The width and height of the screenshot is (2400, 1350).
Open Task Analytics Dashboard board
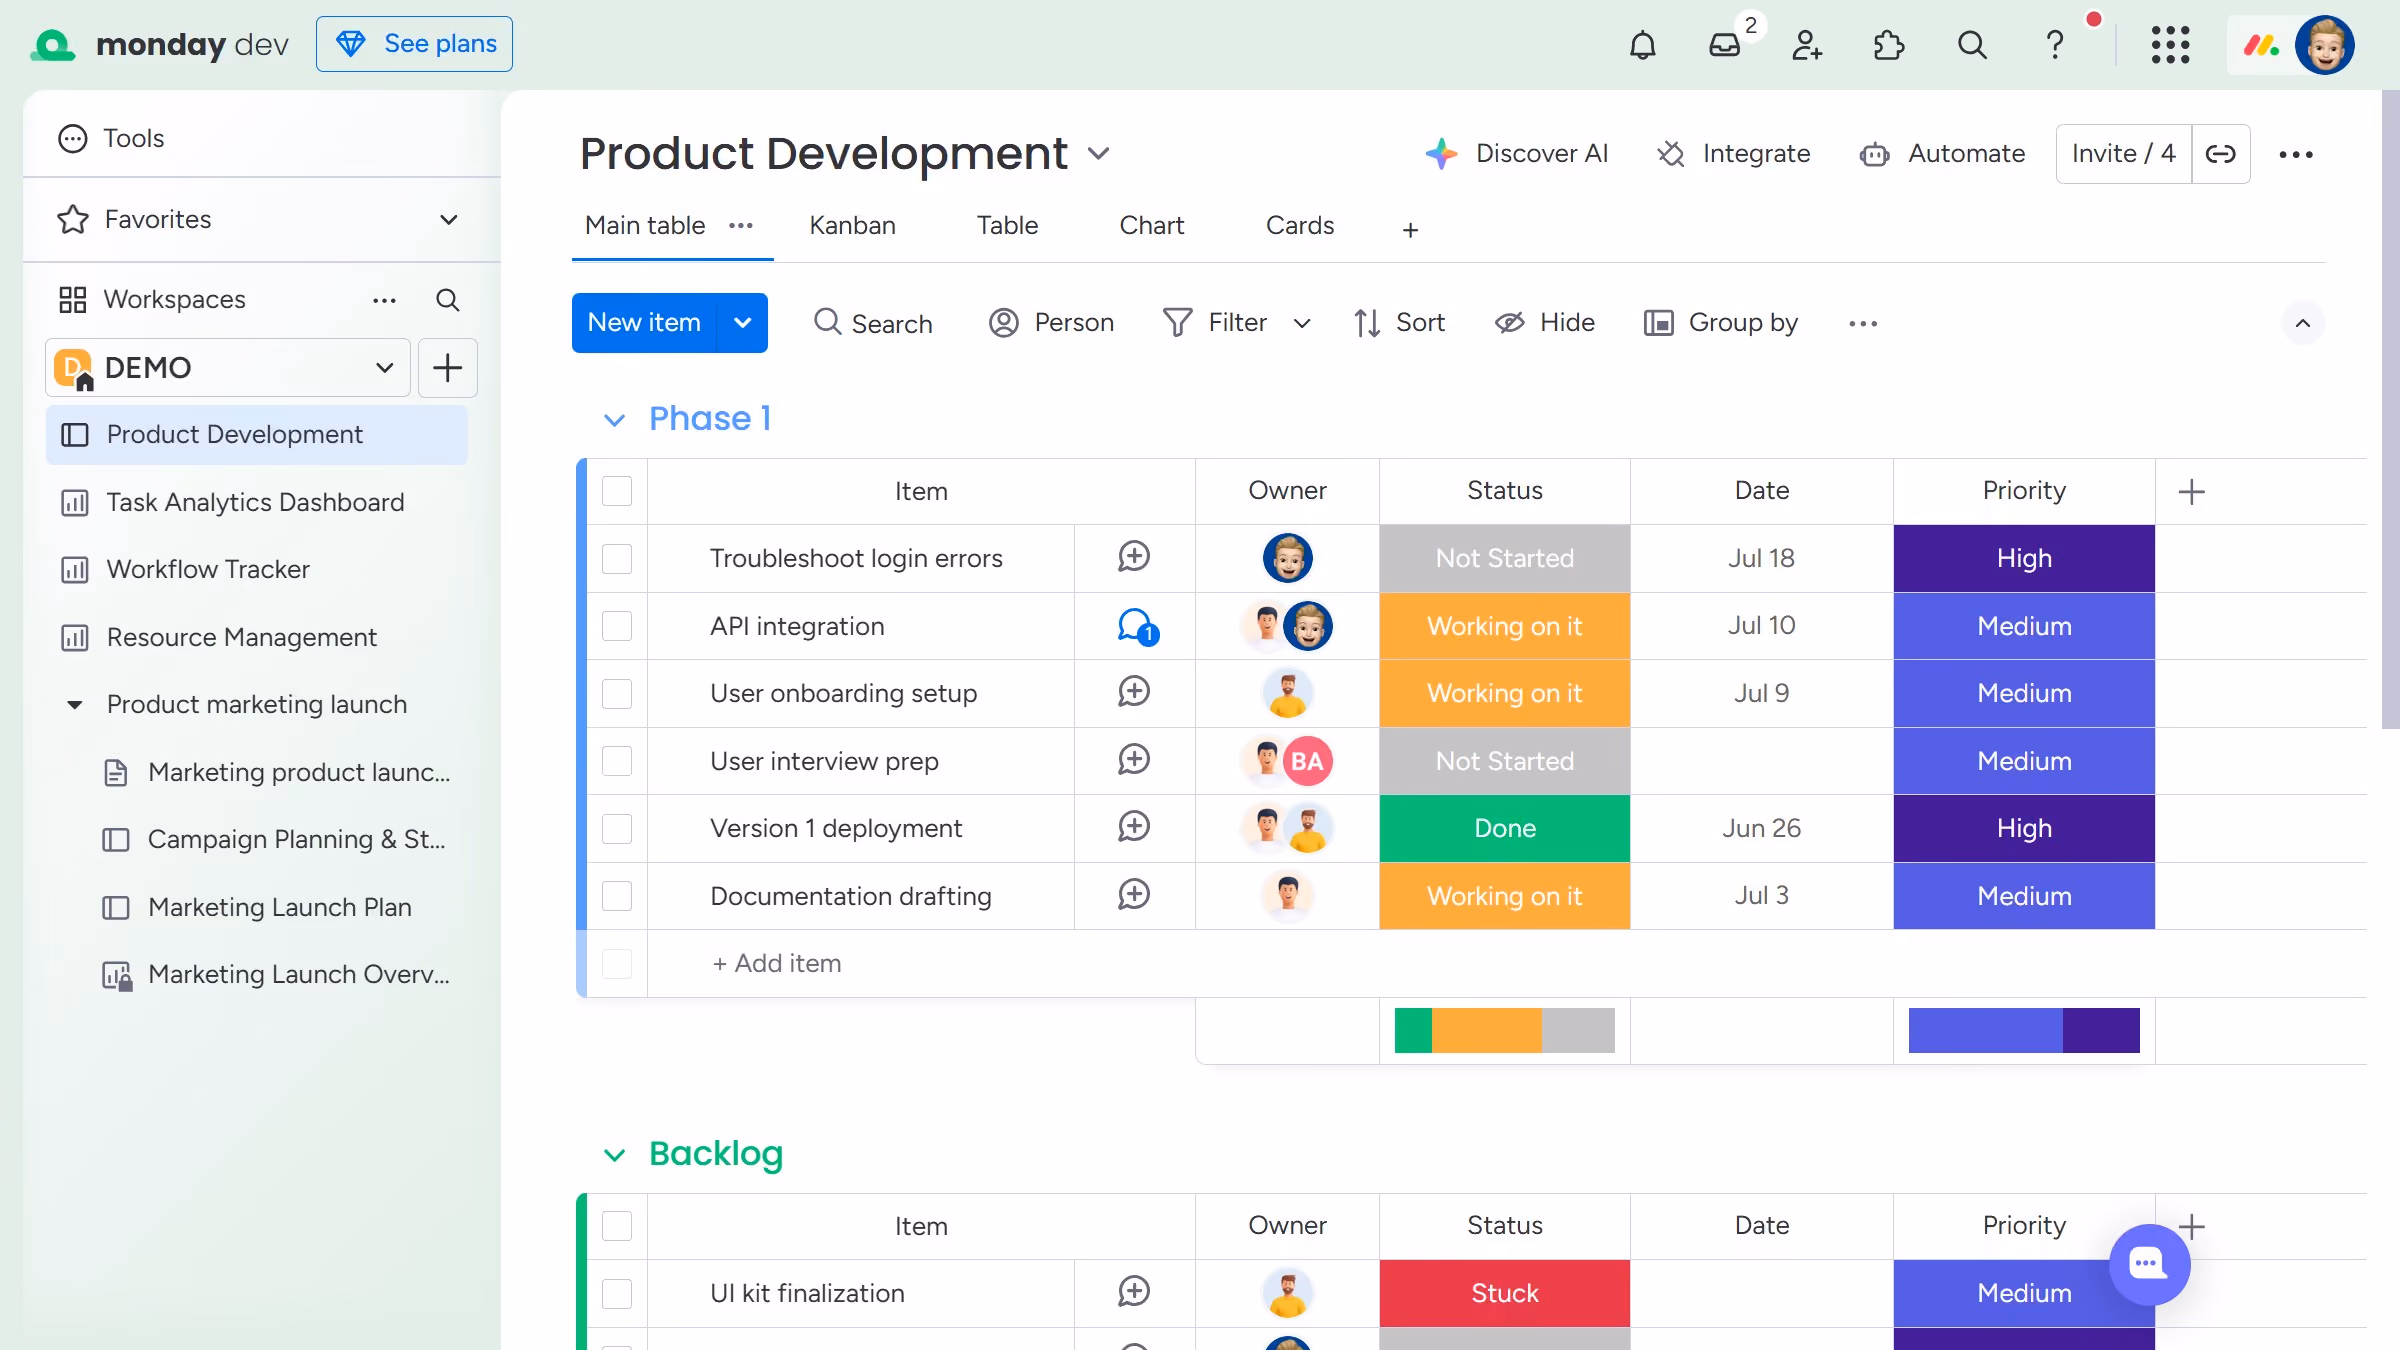[x=257, y=502]
